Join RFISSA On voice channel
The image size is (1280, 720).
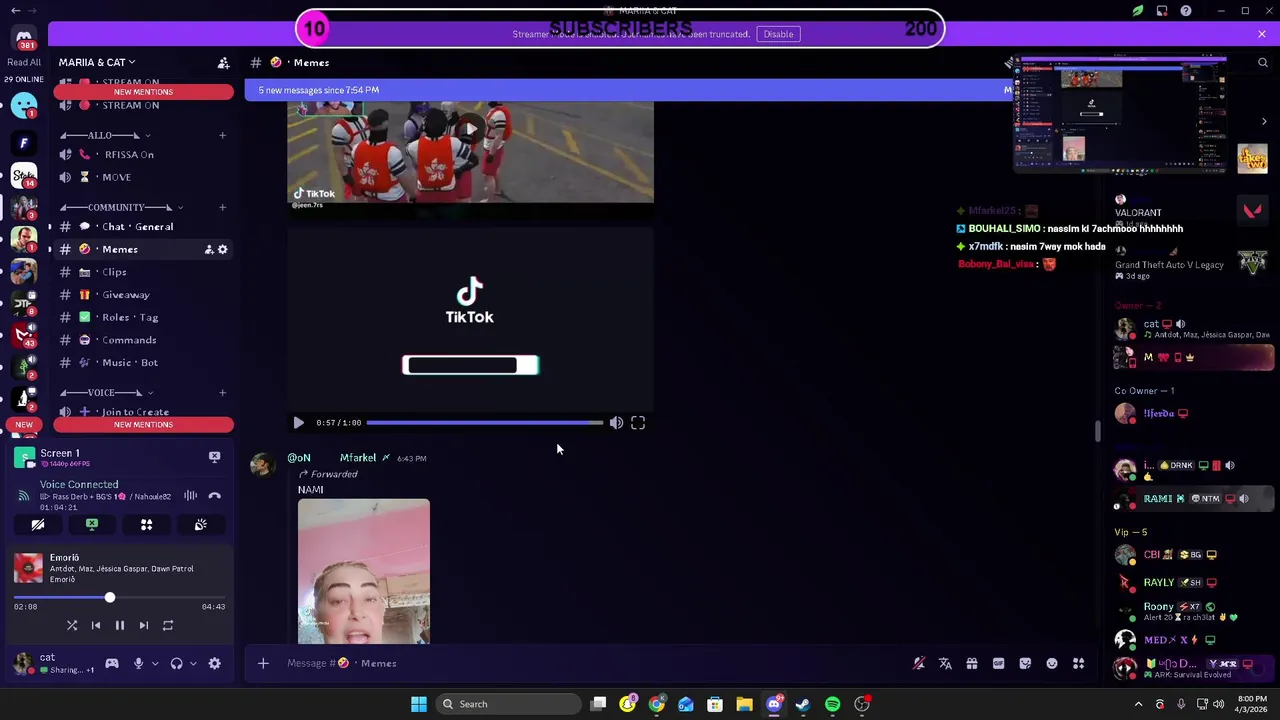[143, 155]
